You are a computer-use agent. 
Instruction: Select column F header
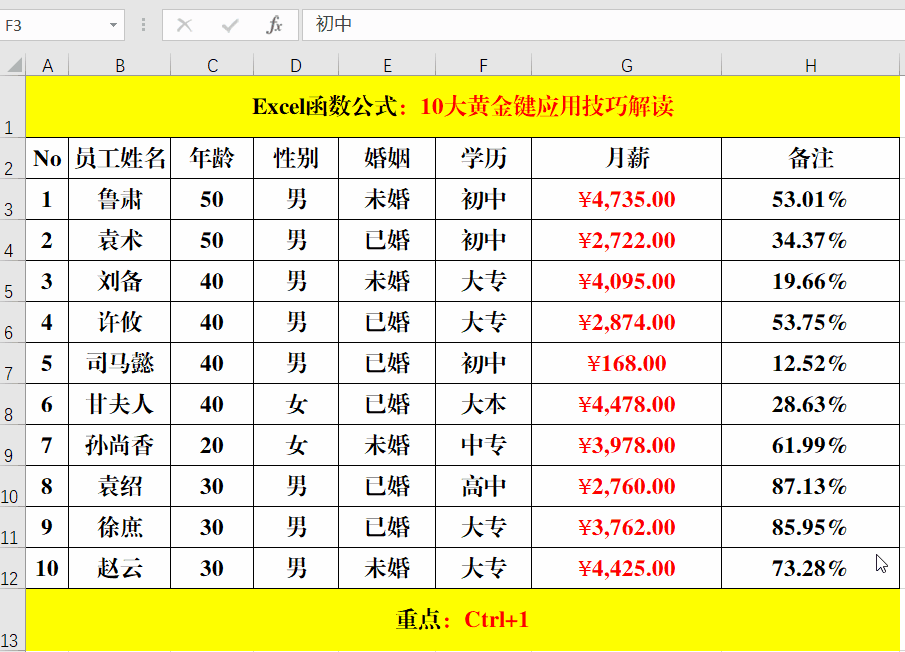pos(483,65)
